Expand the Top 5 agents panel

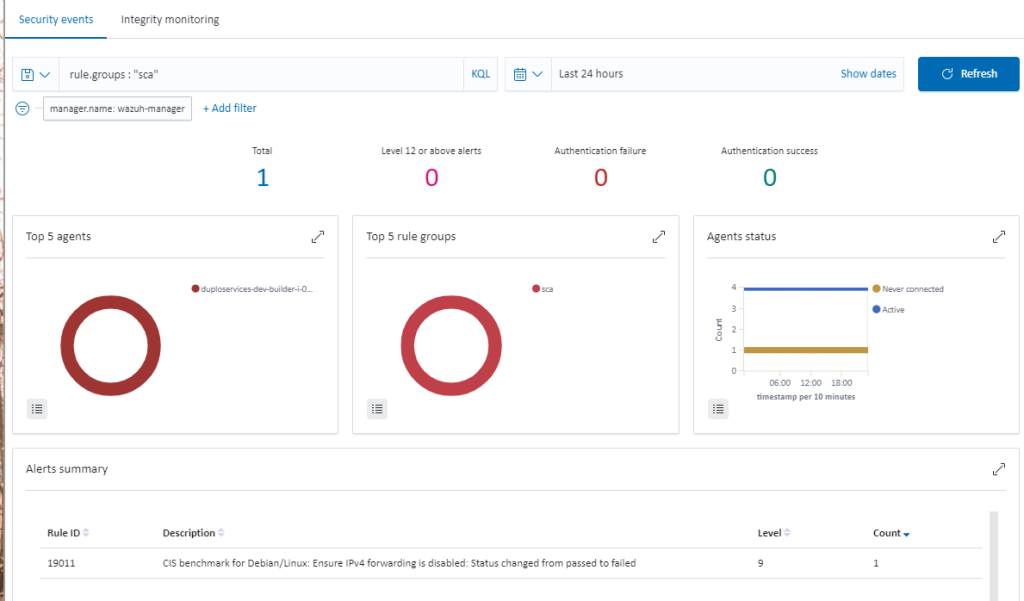pos(318,237)
